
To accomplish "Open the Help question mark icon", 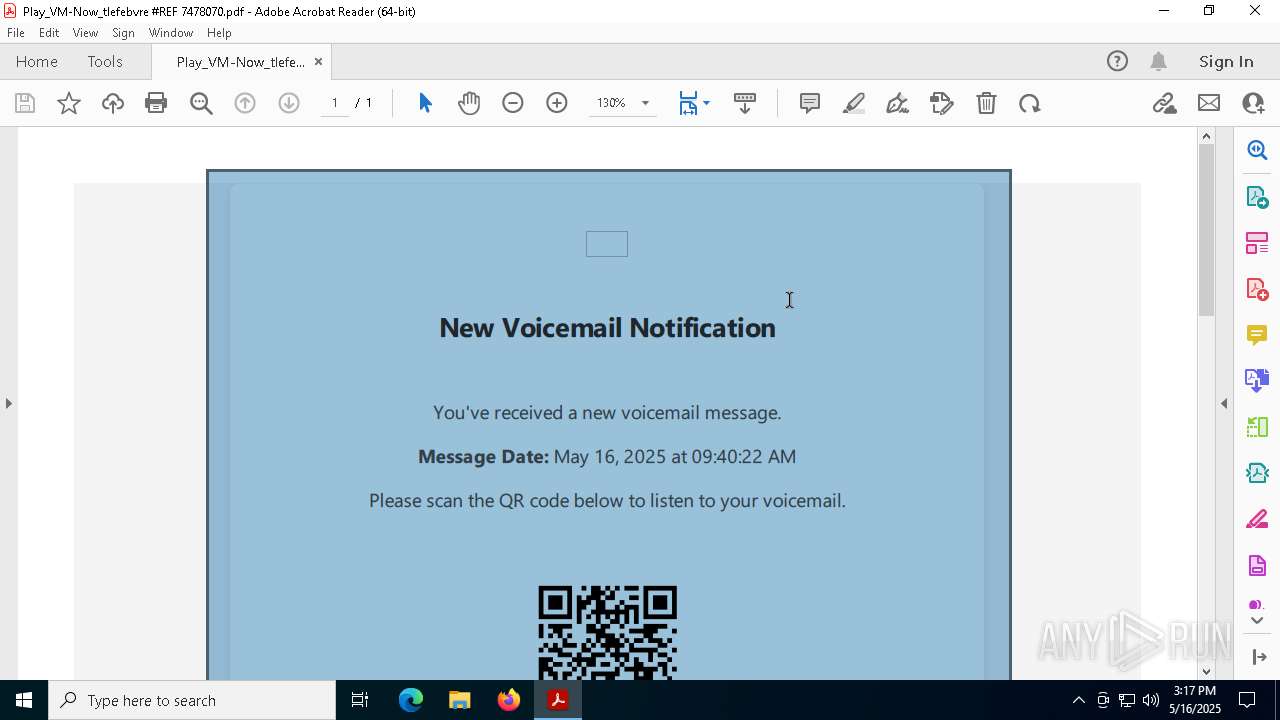I will coord(1117,61).
